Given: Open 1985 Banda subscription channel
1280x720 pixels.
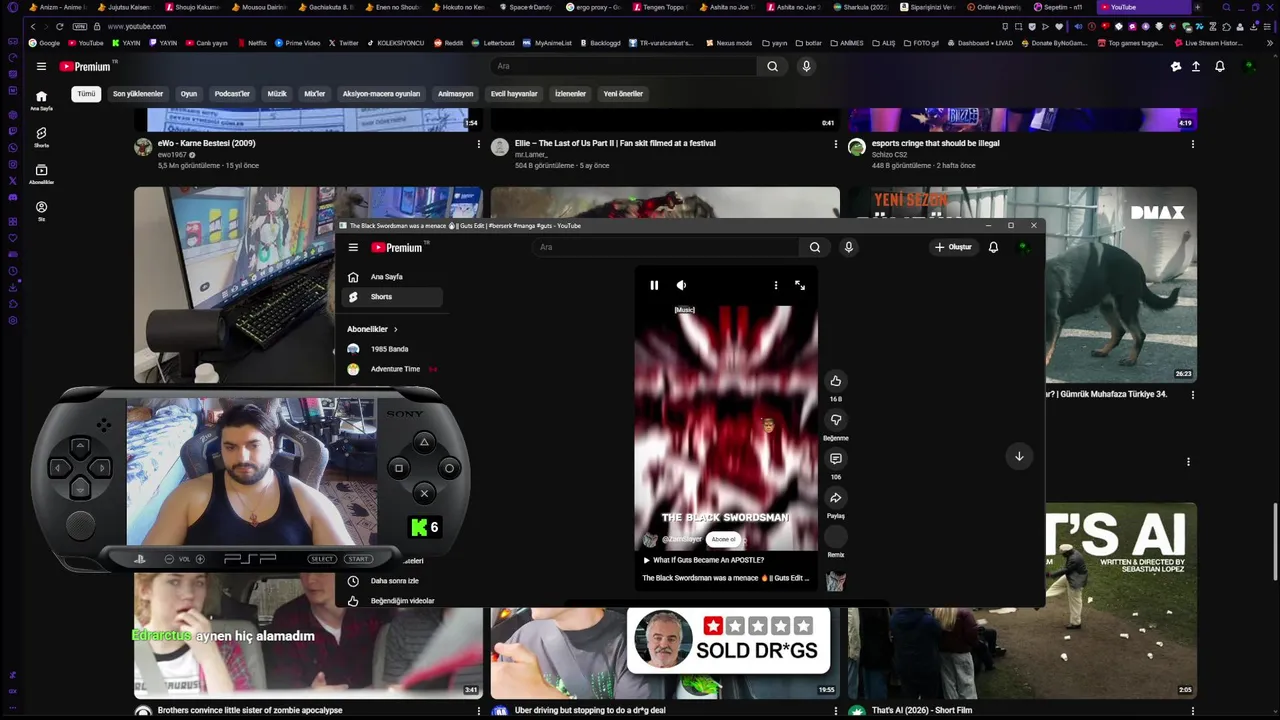Looking at the screenshot, I should pyautogui.click(x=392, y=349).
